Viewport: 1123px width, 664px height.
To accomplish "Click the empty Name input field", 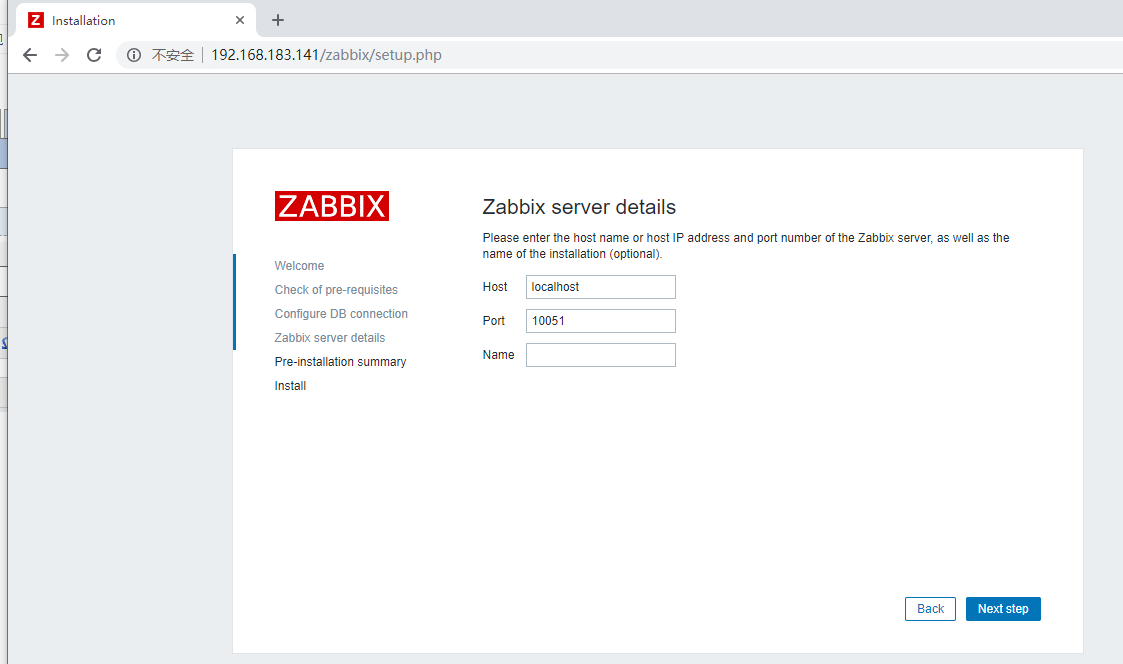I will point(600,355).
